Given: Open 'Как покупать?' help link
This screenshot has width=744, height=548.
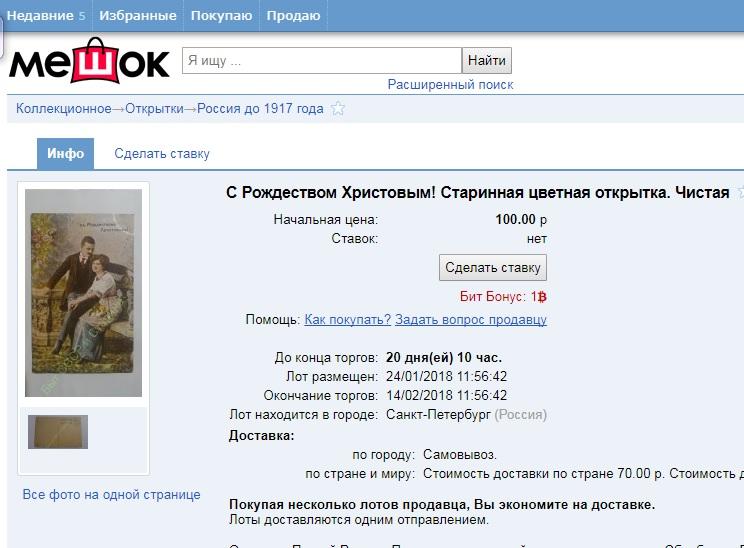Looking at the screenshot, I should pos(347,319).
